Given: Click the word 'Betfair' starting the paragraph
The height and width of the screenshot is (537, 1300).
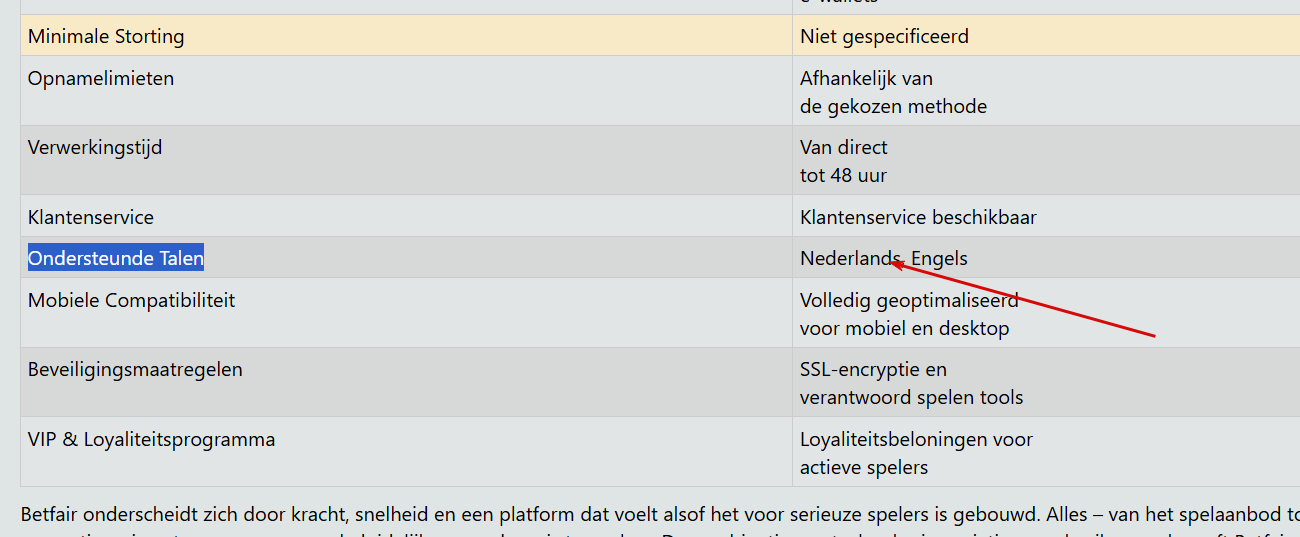Looking at the screenshot, I should tap(49, 515).
